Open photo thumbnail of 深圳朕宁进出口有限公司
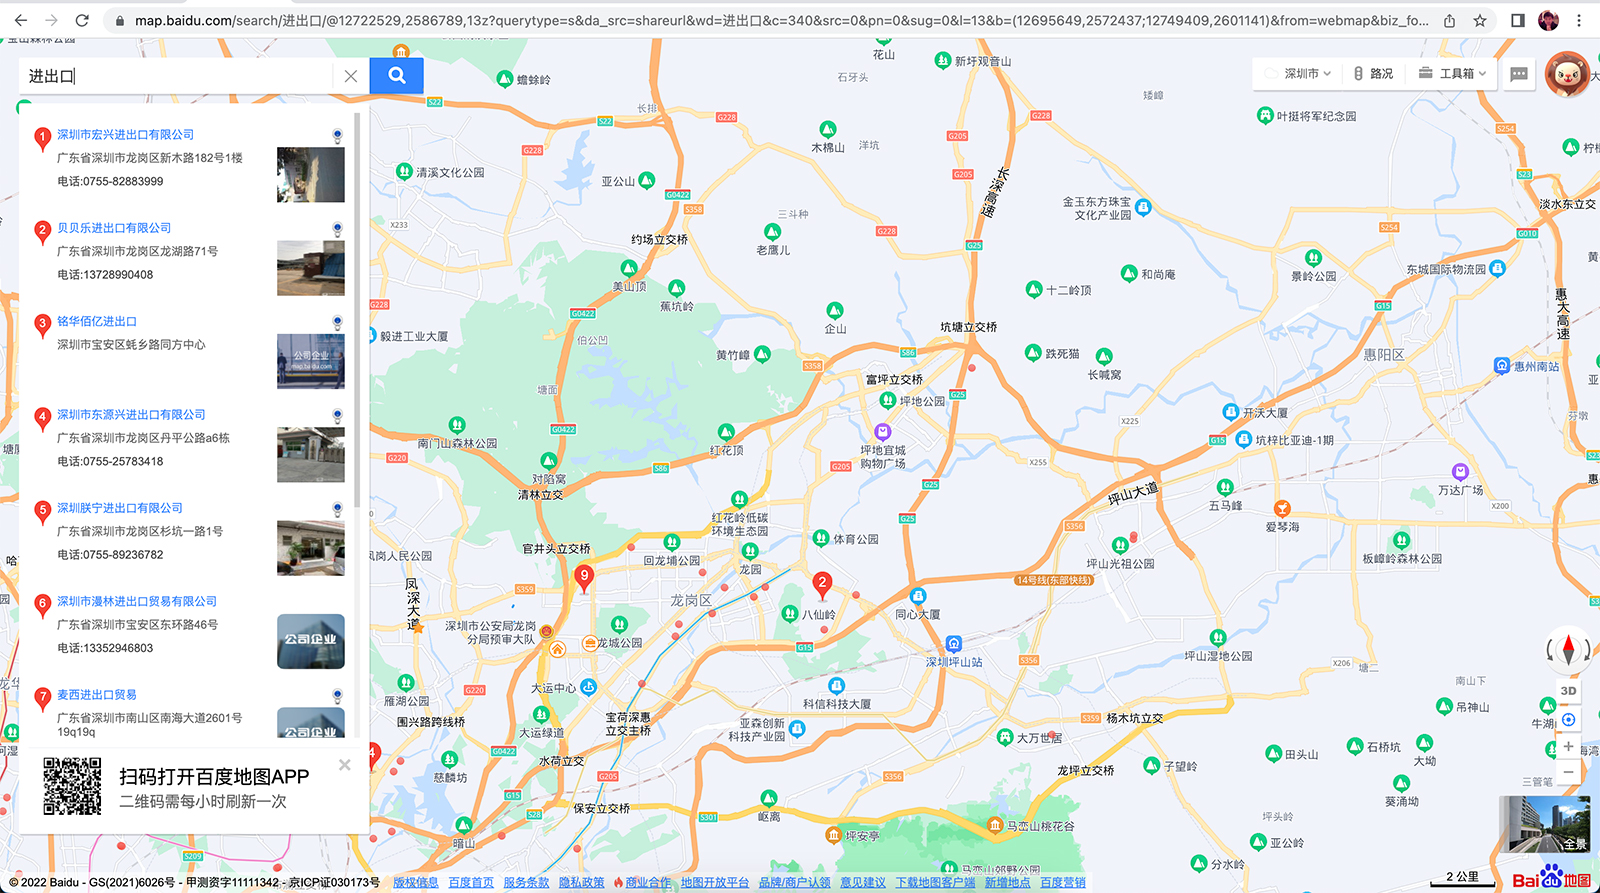This screenshot has width=1600, height=893. [x=311, y=548]
